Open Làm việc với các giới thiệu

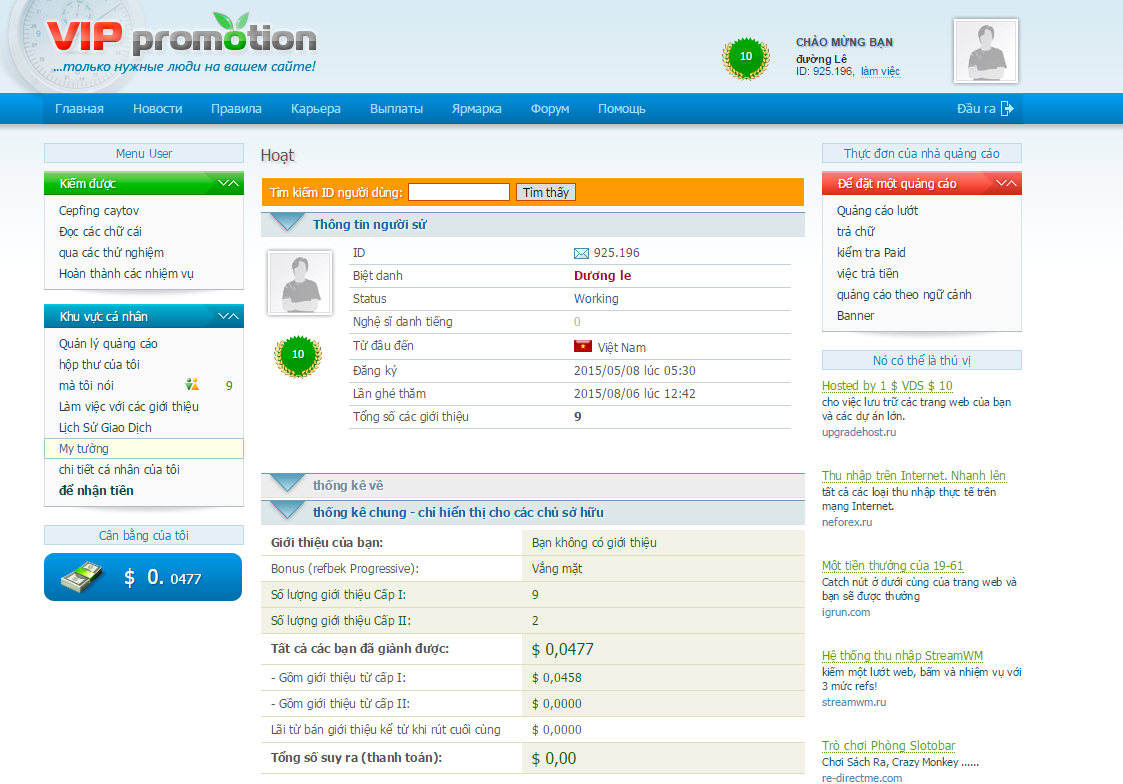tap(129, 407)
